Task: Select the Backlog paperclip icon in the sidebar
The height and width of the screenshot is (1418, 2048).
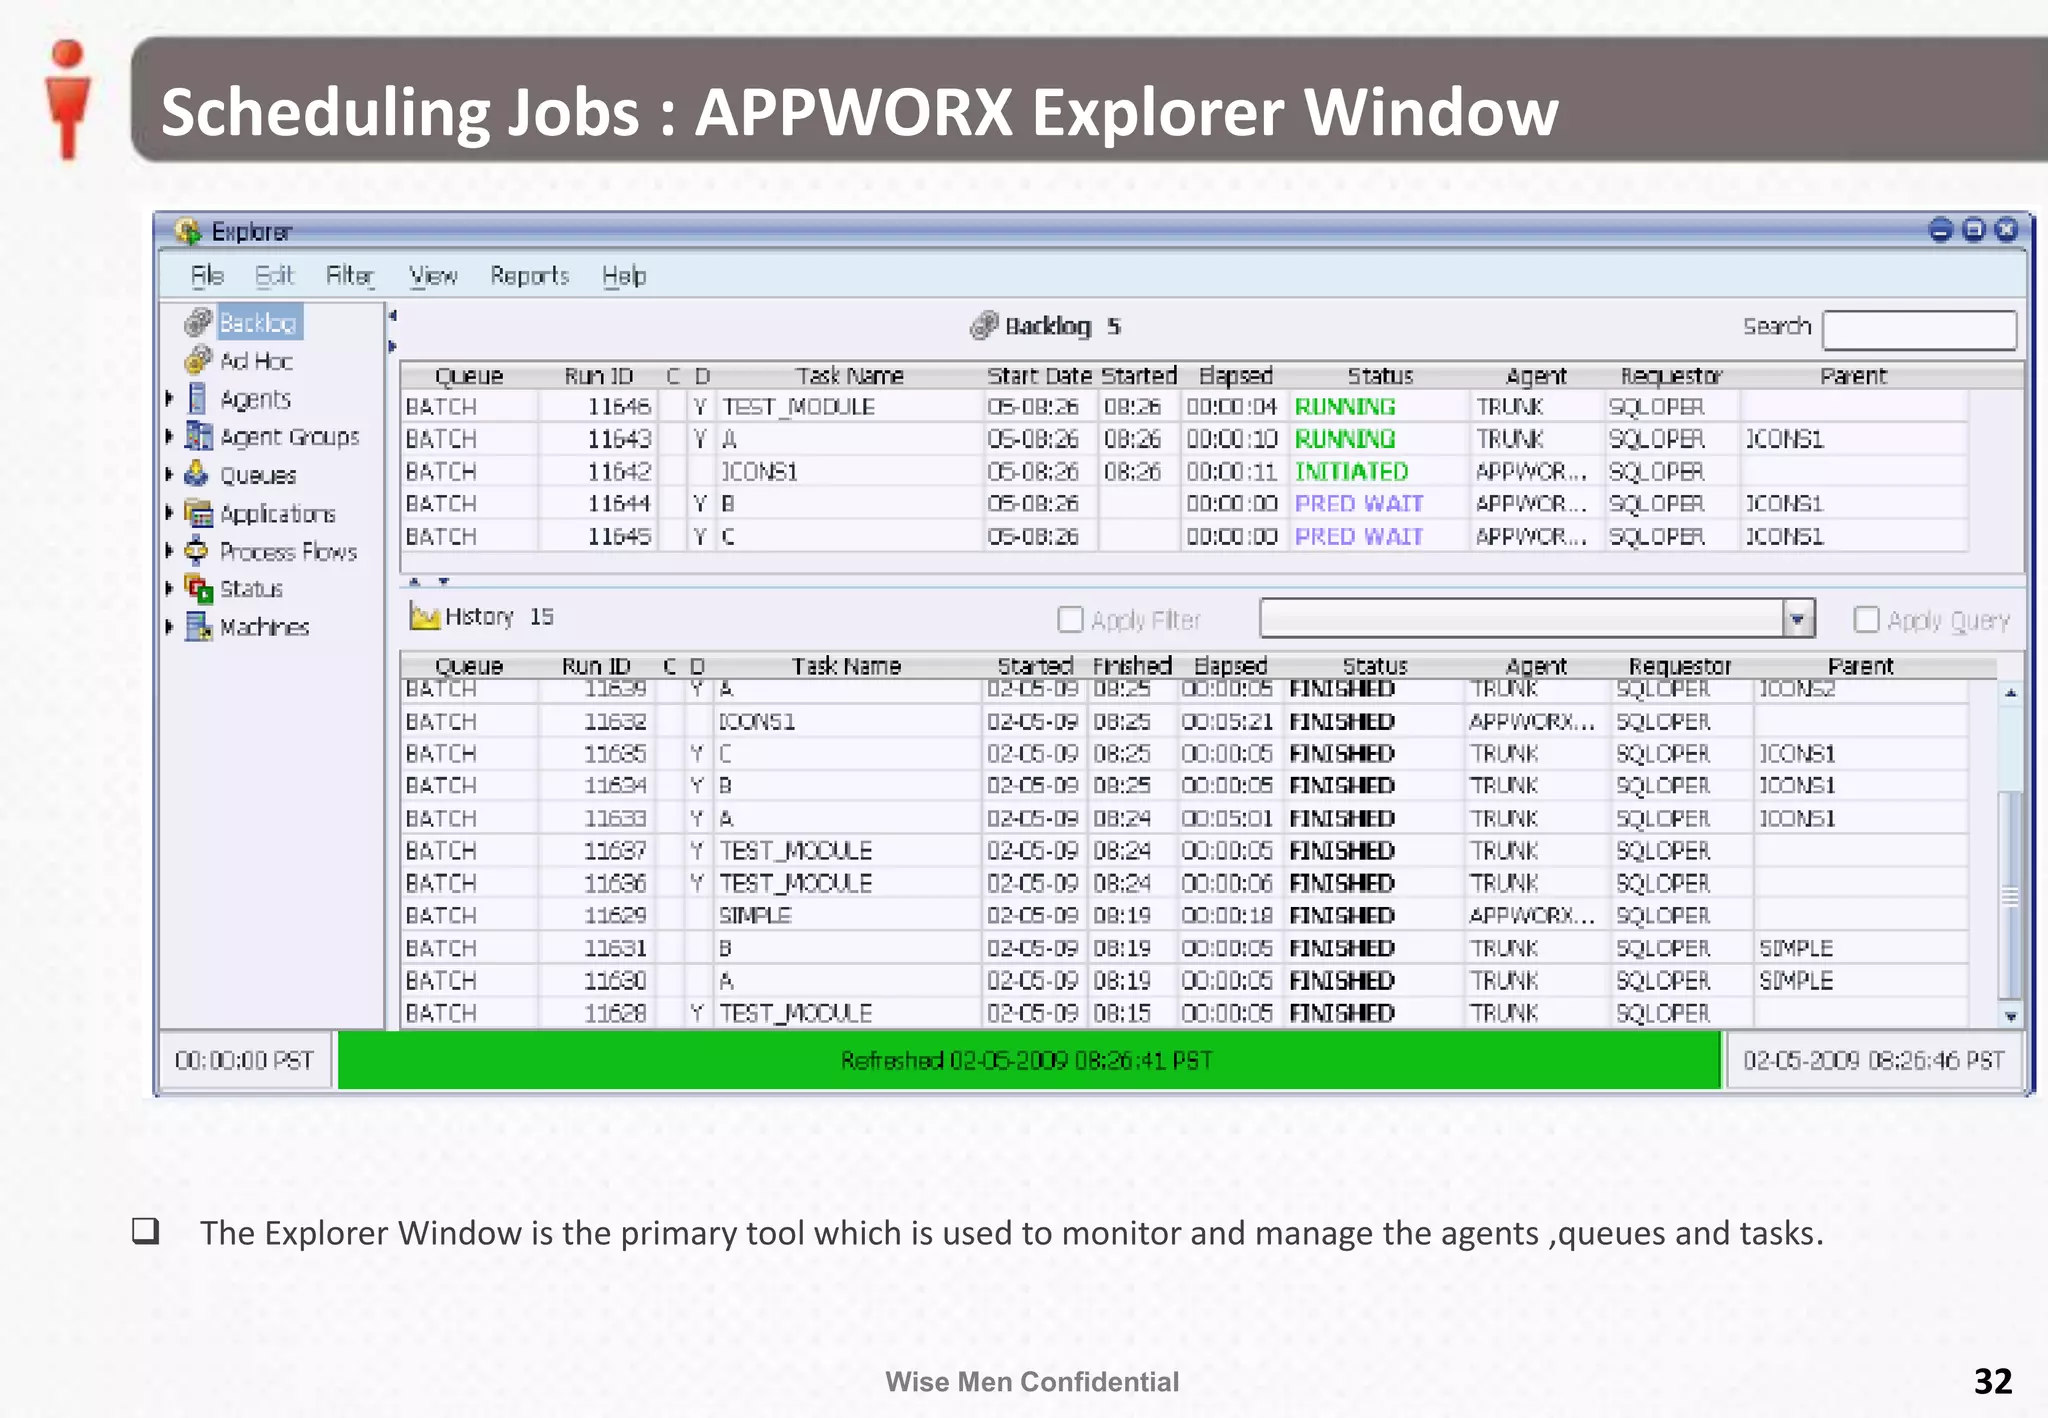Action: tap(198, 322)
